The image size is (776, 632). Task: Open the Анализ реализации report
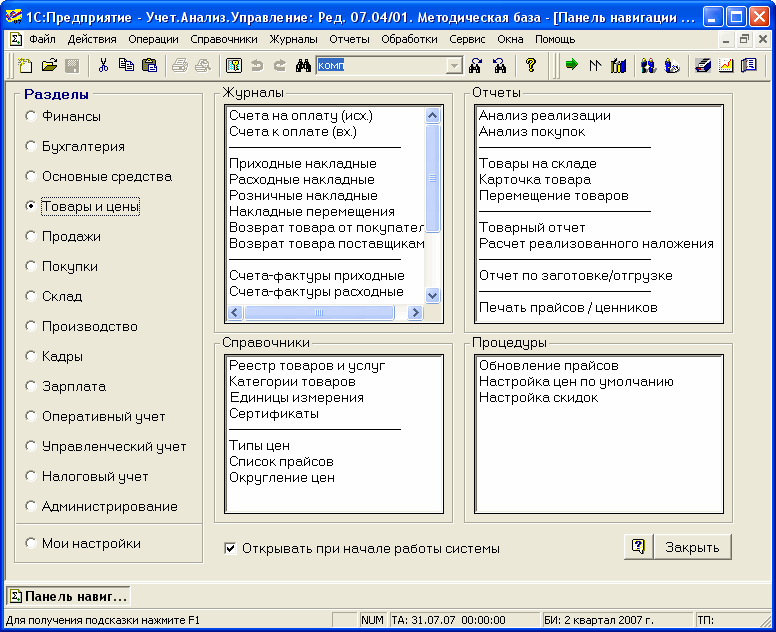[x=545, y=116]
